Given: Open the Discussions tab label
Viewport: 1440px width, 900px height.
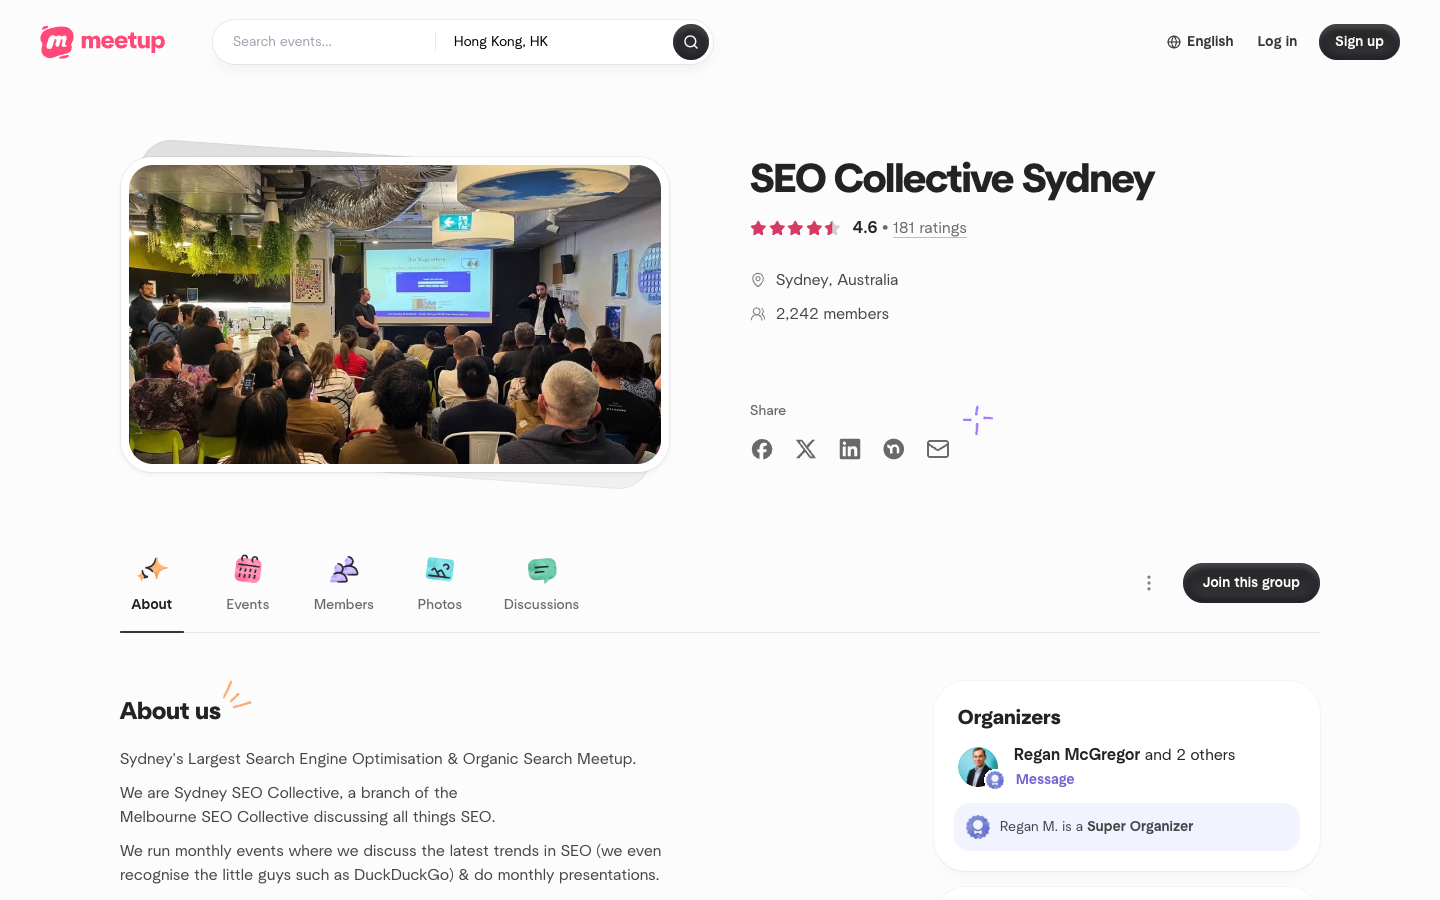Looking at the screenshot, I should pyautogui.click(x=542, y=604).
